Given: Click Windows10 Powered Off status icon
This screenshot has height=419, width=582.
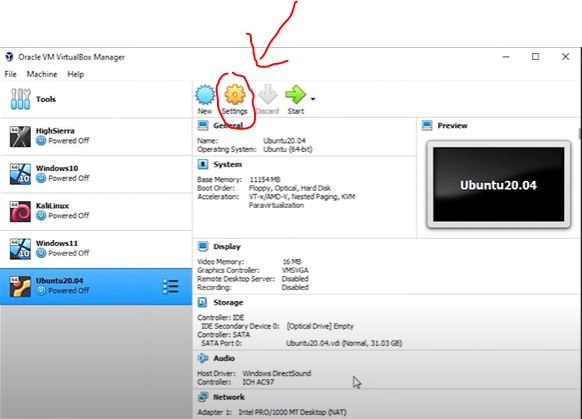Looking at the screenshot, I should (41, 178).
